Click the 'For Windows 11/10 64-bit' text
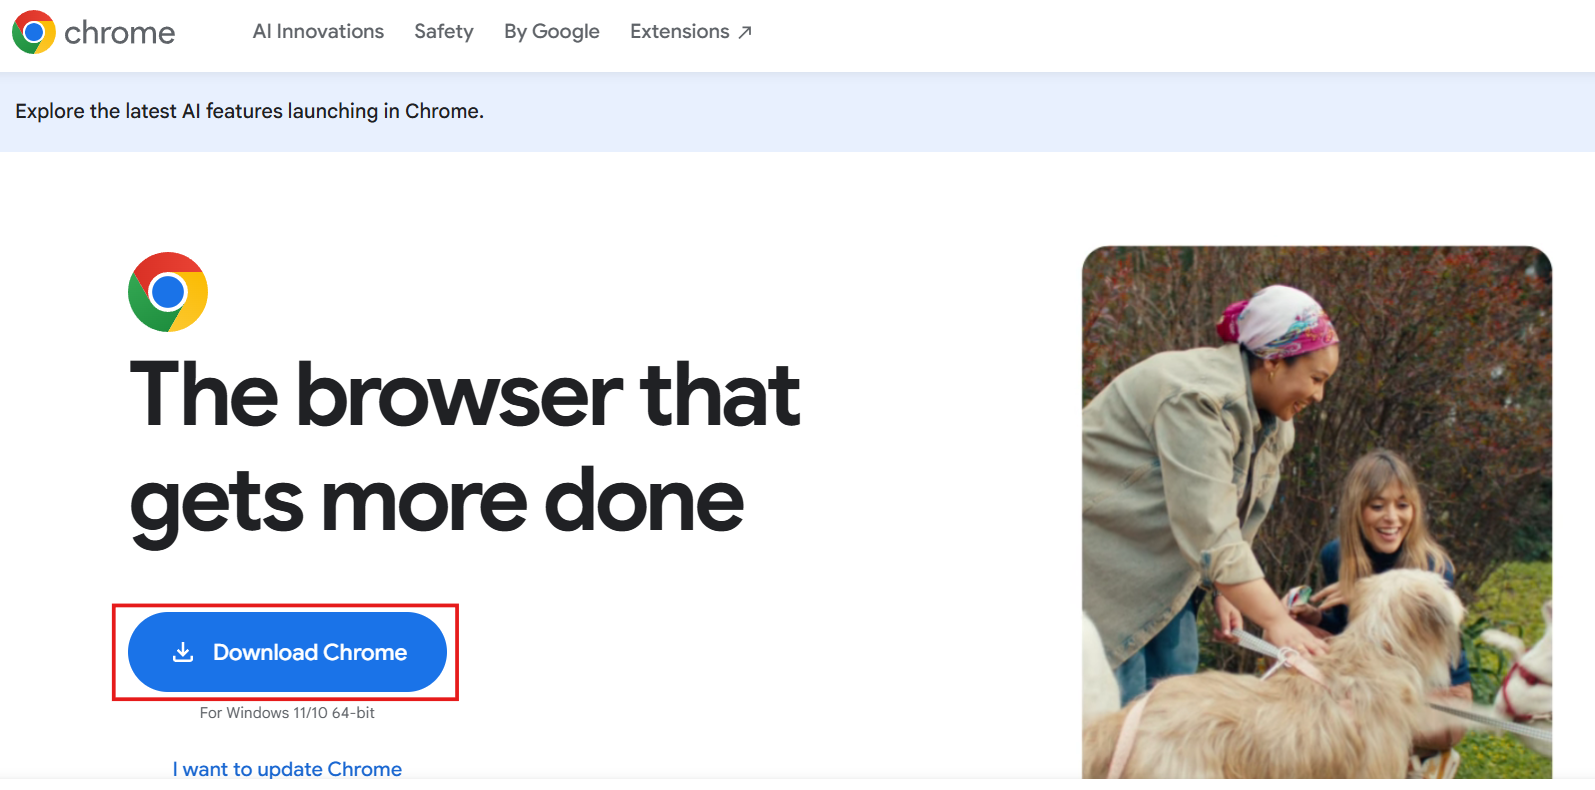Viewport: 1595px width, 790px height. [x=287, y=713]
